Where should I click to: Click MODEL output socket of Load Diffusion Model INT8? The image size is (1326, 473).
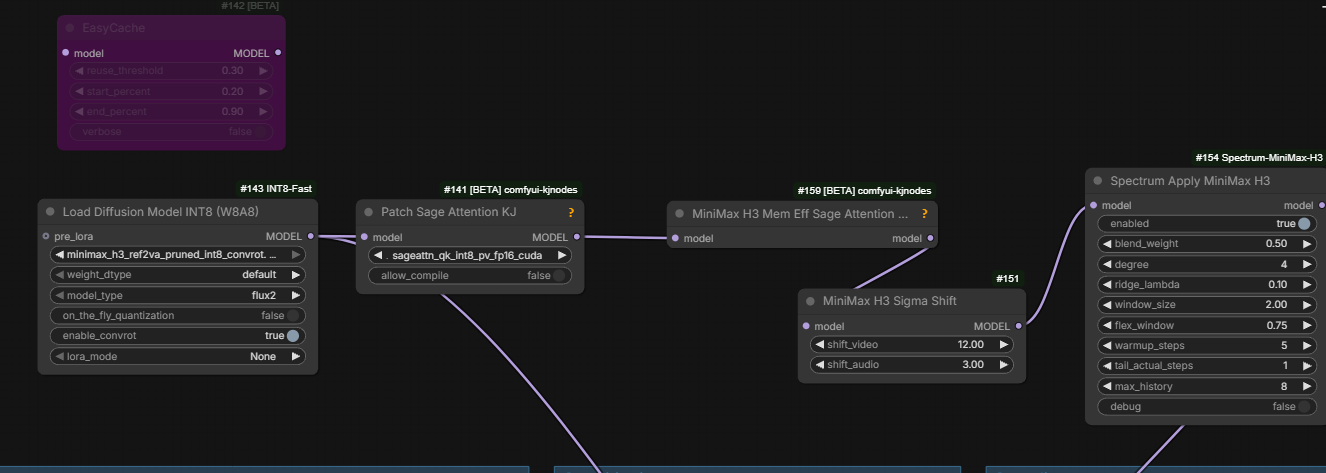coord(310,236)
